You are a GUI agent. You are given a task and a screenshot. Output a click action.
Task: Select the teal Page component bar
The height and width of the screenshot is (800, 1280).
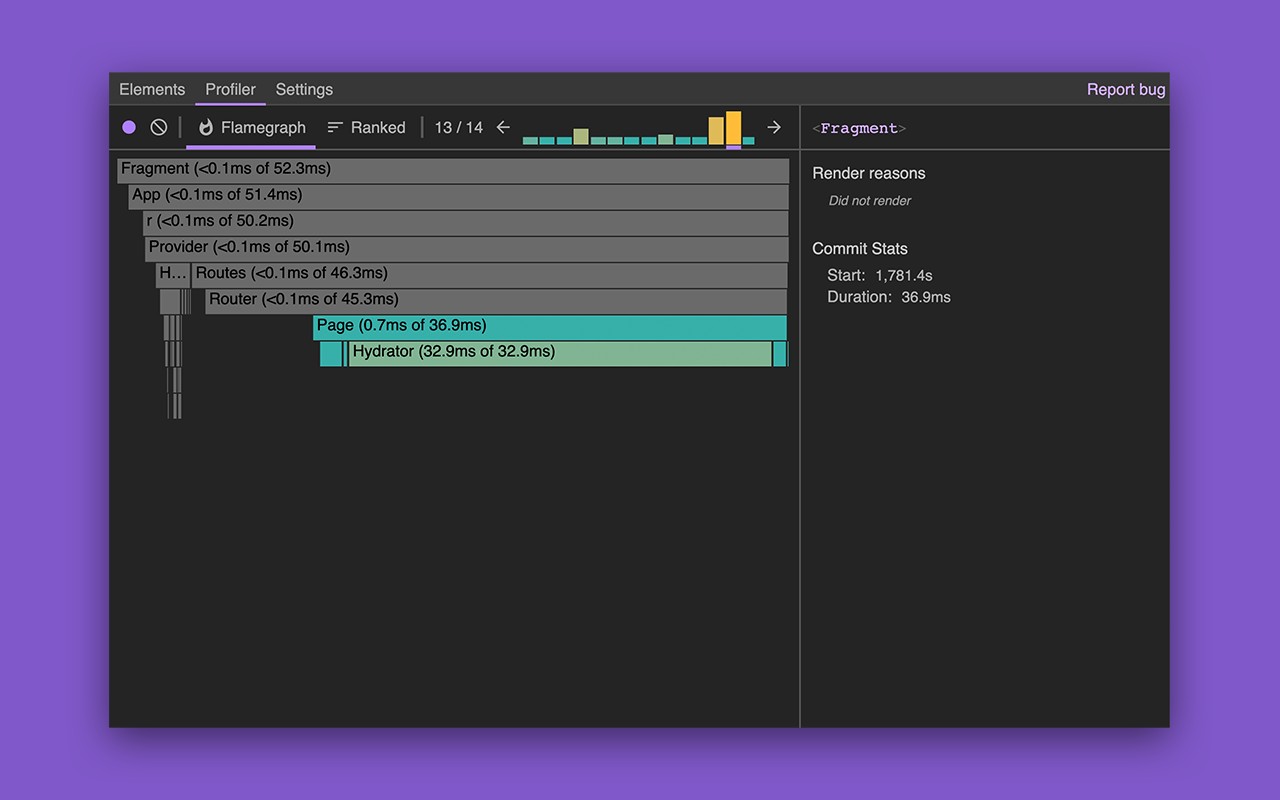(550, 326)
